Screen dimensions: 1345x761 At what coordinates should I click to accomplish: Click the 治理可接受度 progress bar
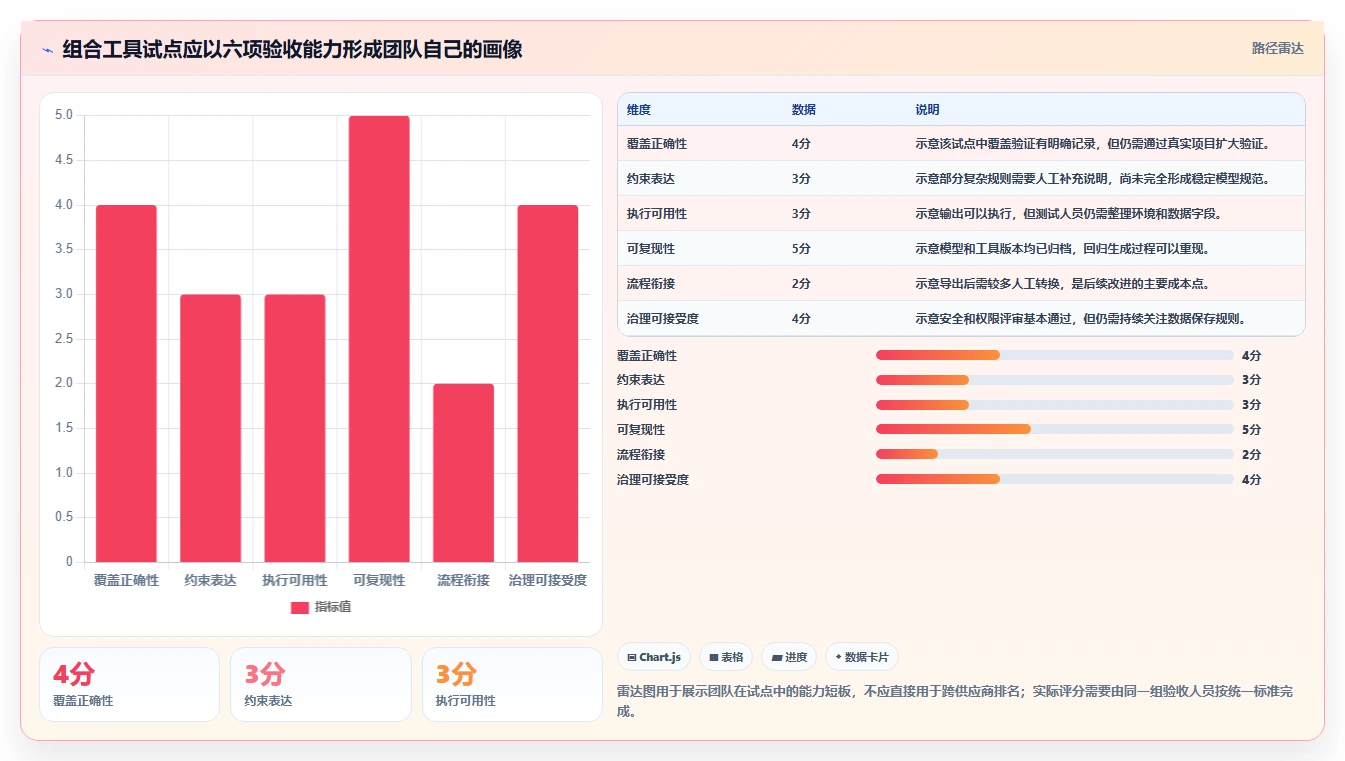[1055, 479]
